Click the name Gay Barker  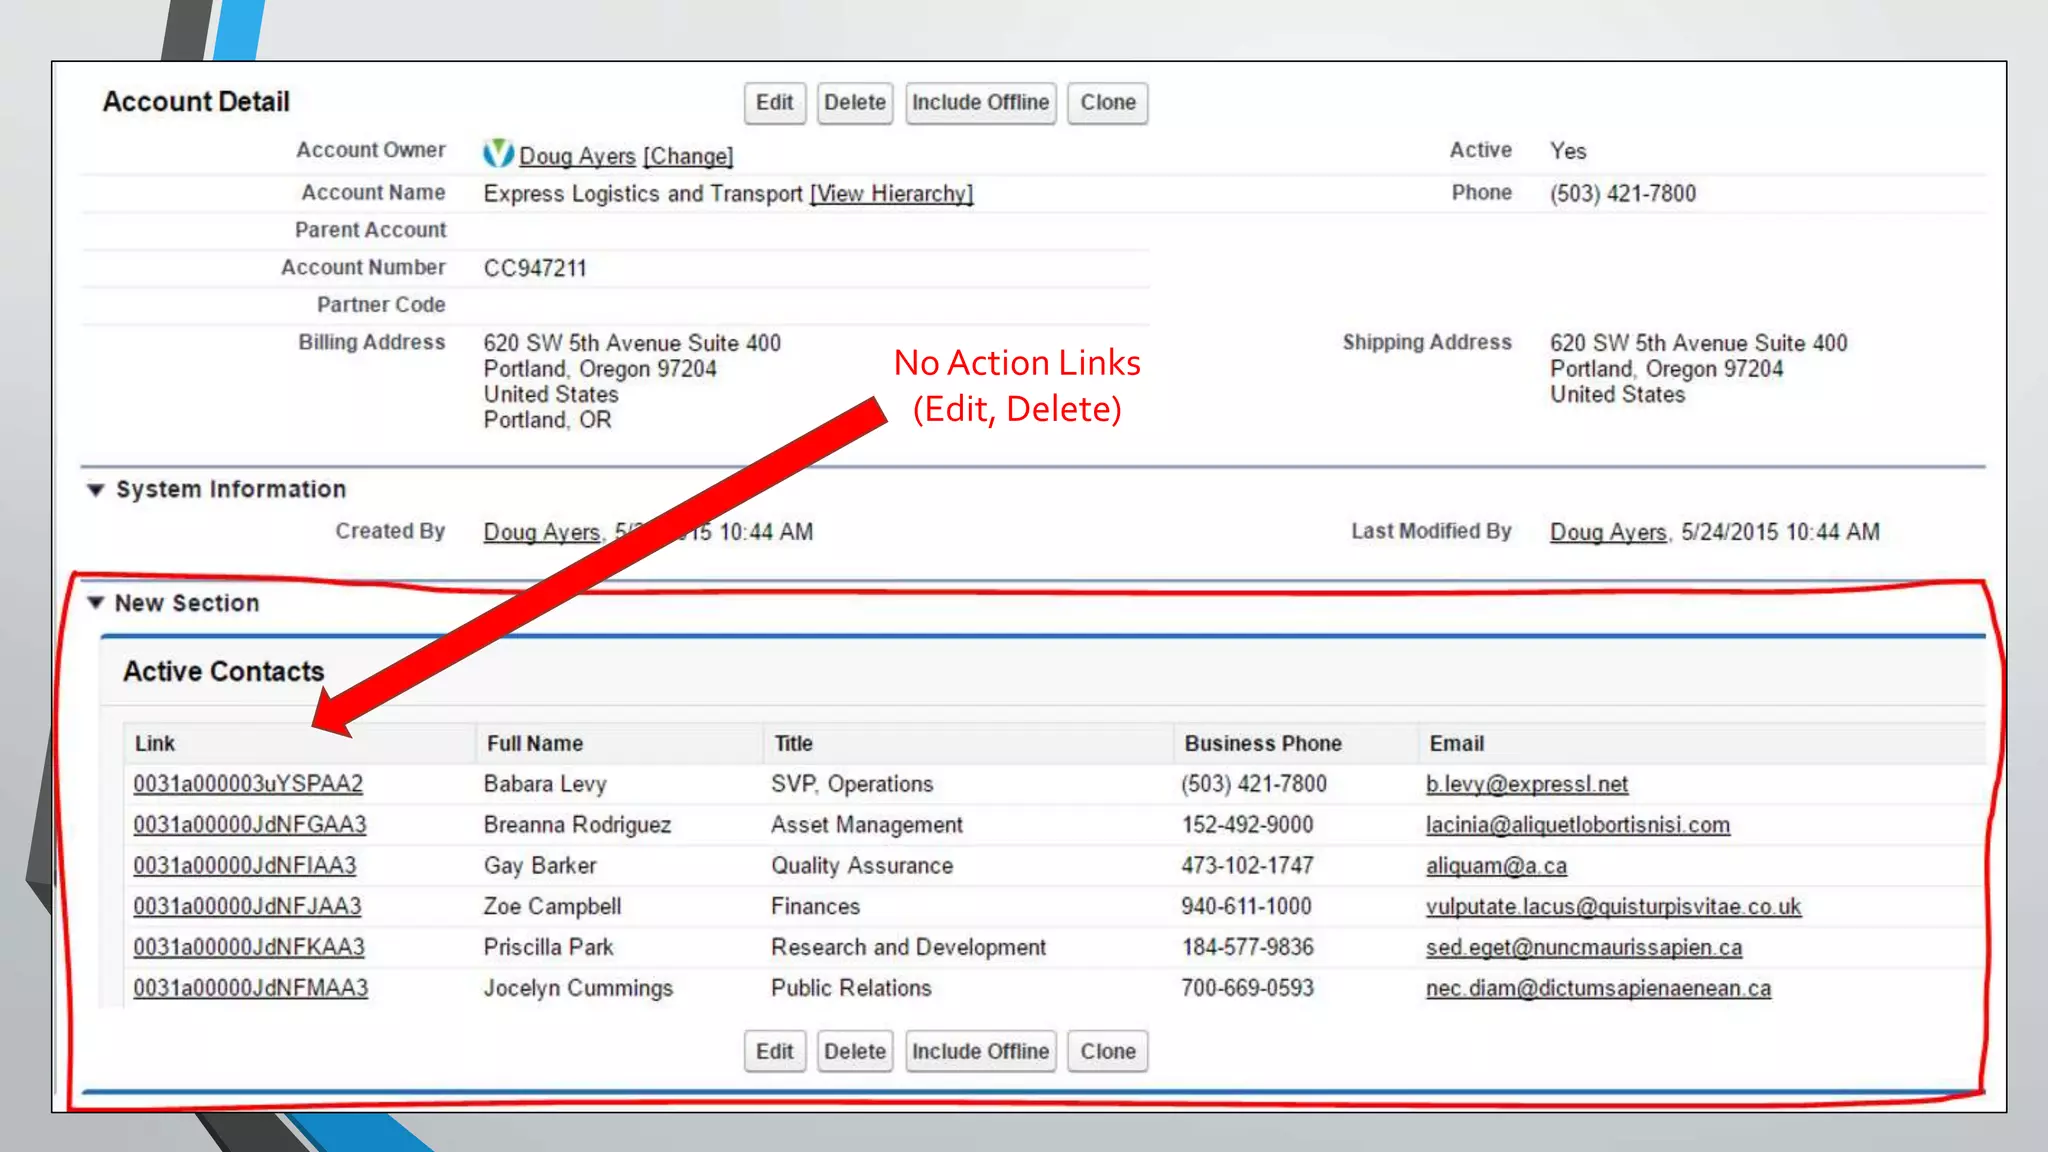540,866
